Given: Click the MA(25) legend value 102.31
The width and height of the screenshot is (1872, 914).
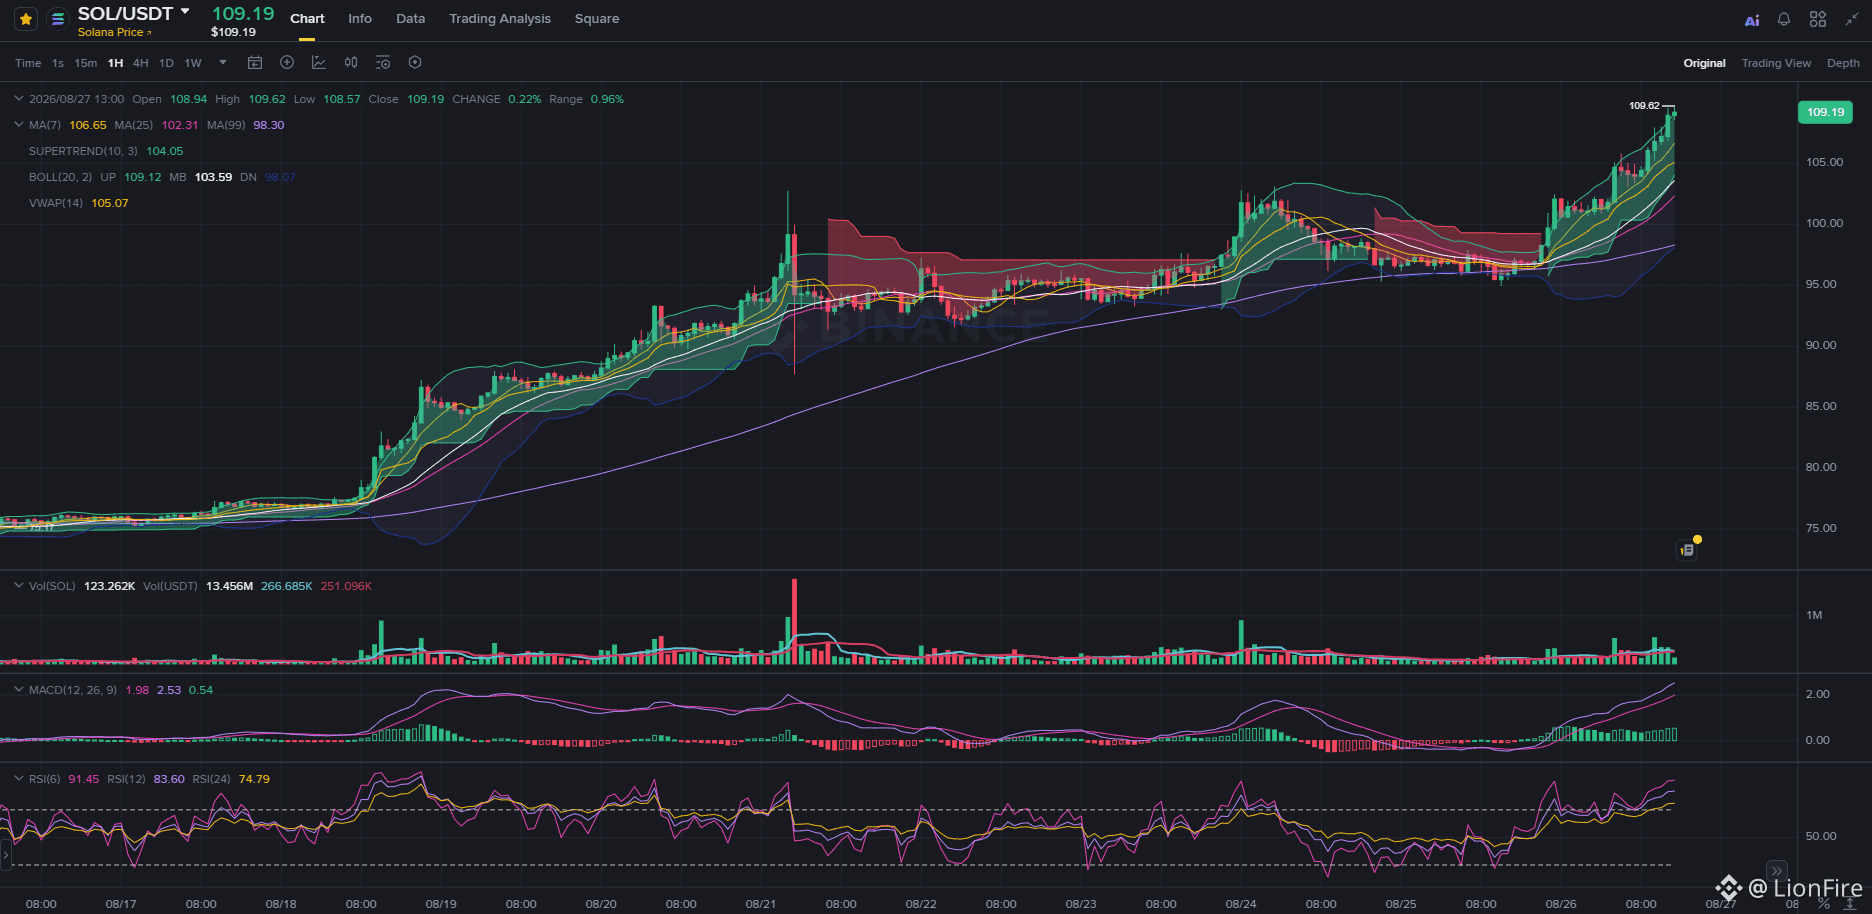Looking at the screenshot, I should click(x=180, y=125).
